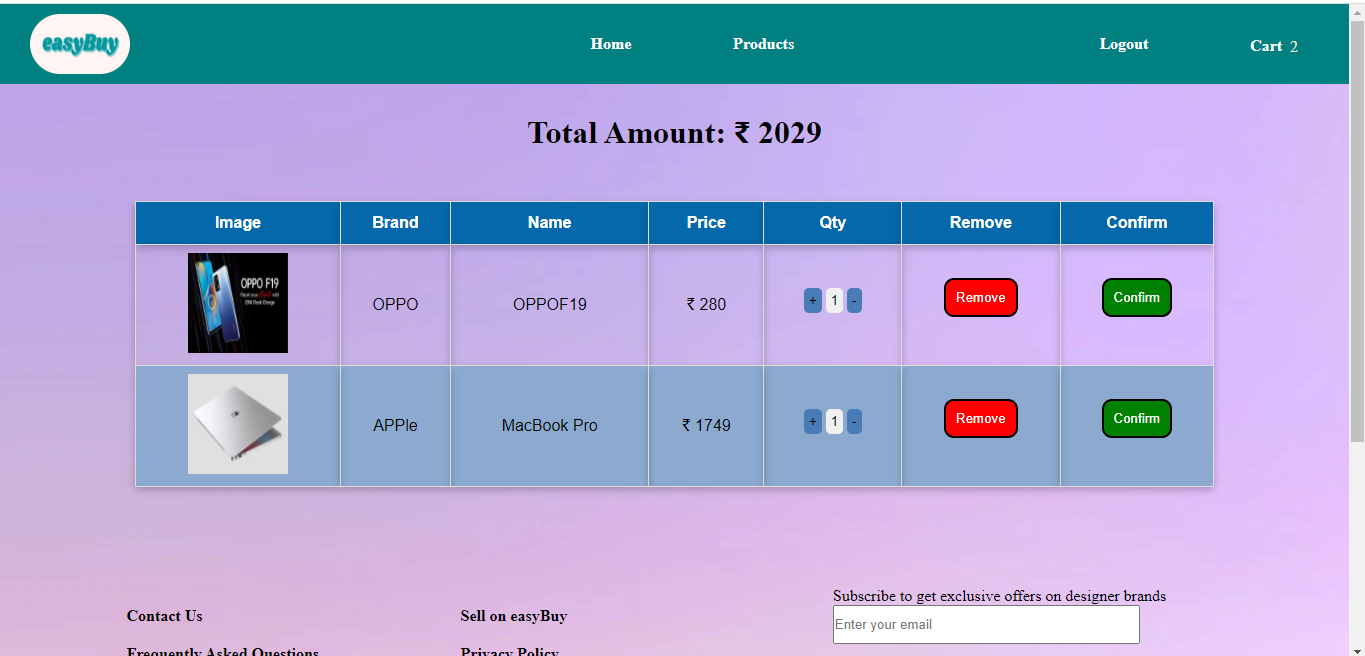Click the Qty column header
Screen dimensions: 1365x656
point(832,223)
